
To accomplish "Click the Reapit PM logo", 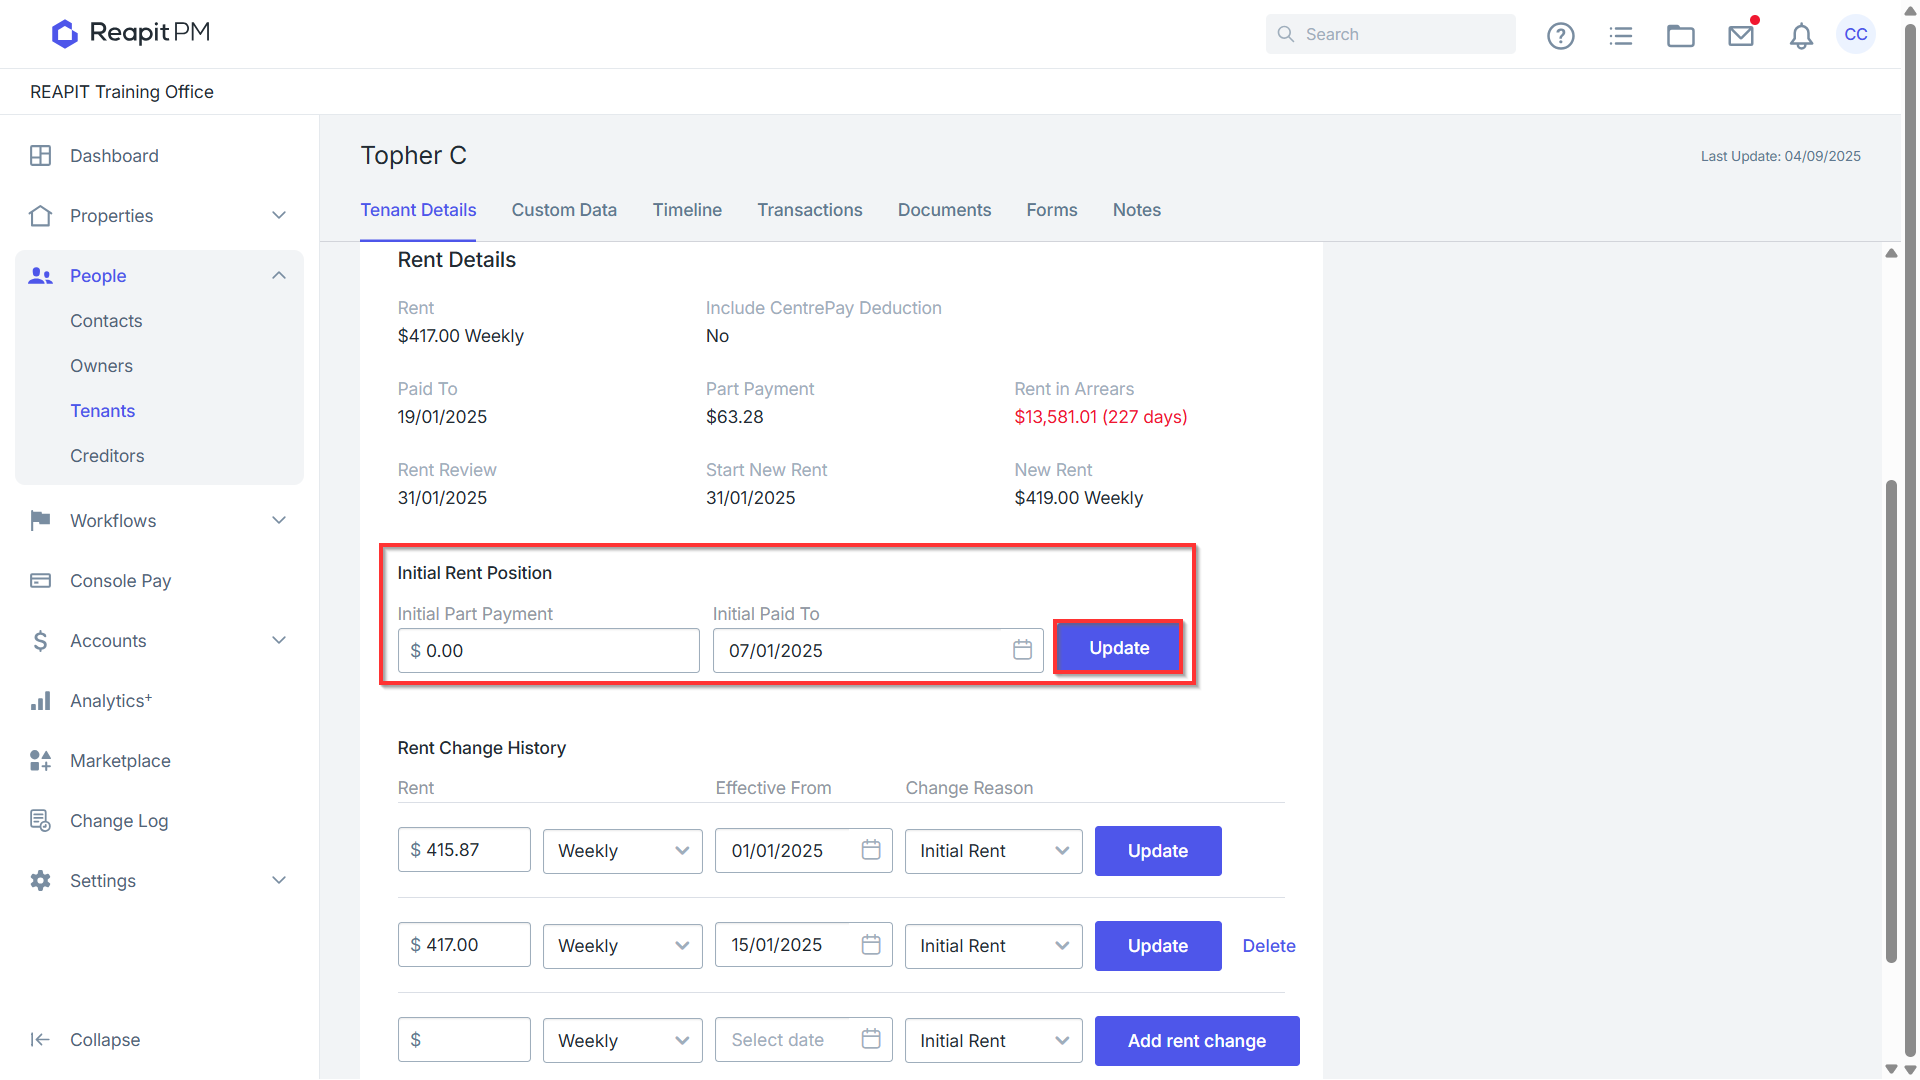I will coord(131,33).
